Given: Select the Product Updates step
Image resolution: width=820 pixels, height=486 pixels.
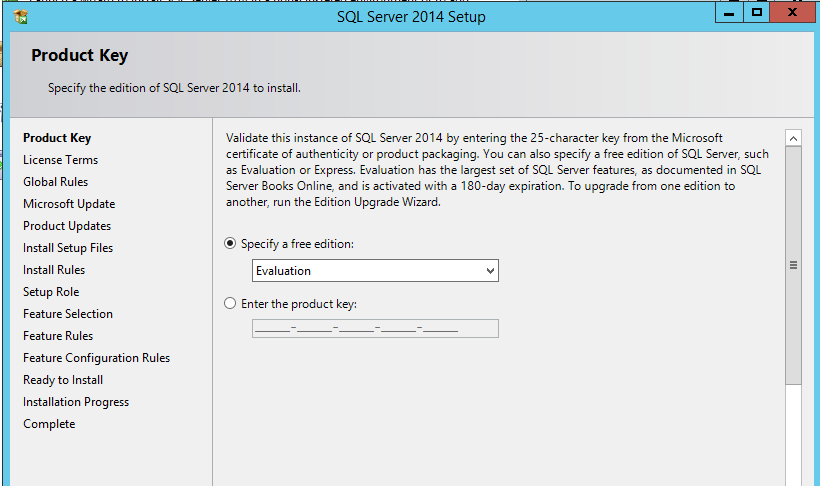Looking at the screenshot, I should coord(67,225).
